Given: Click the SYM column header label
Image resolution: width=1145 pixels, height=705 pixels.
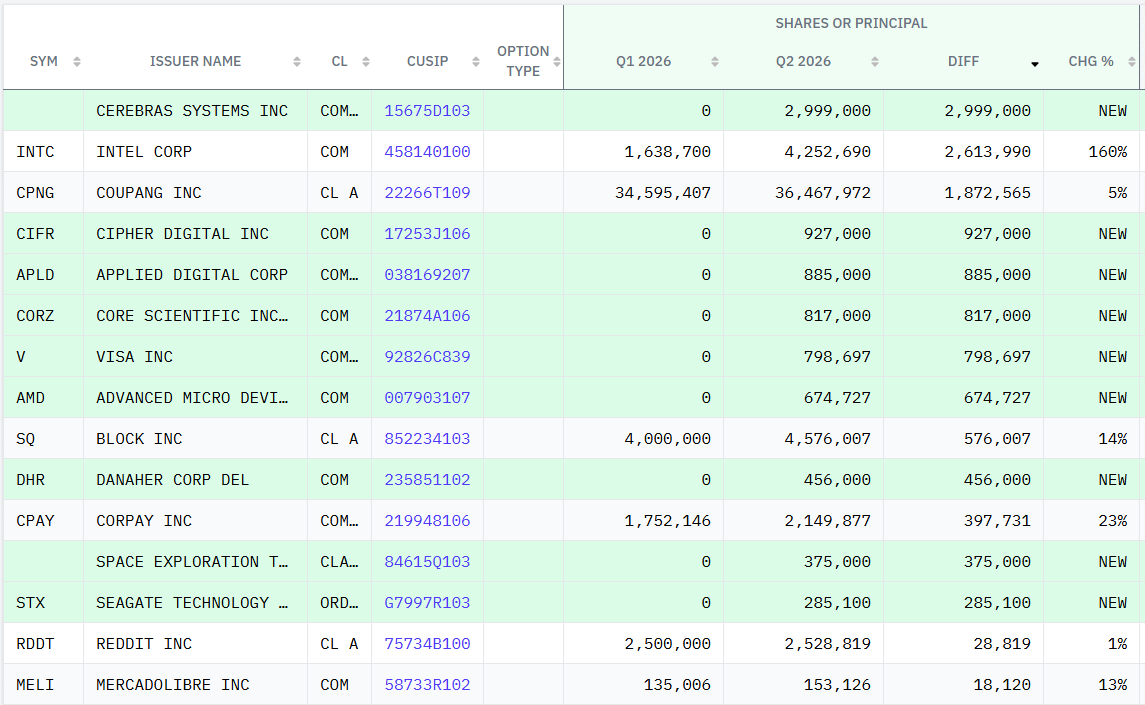Looking at the screenshot, I should click(44, 61).
